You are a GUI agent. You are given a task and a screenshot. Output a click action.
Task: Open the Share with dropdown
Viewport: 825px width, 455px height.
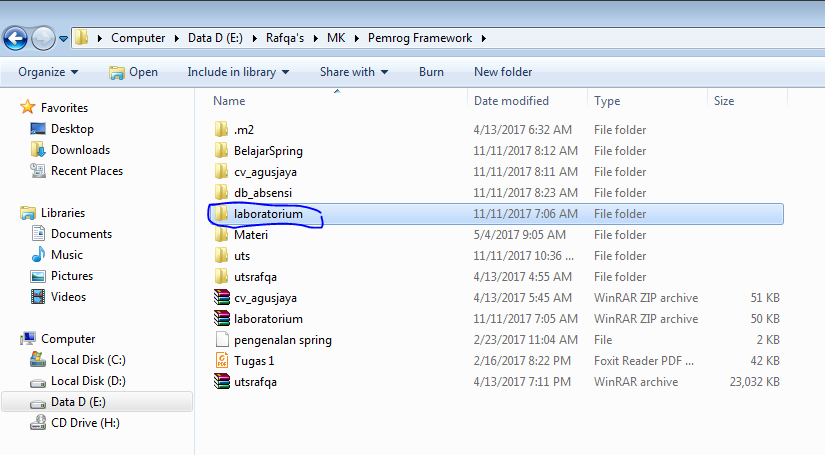(354, 72)
